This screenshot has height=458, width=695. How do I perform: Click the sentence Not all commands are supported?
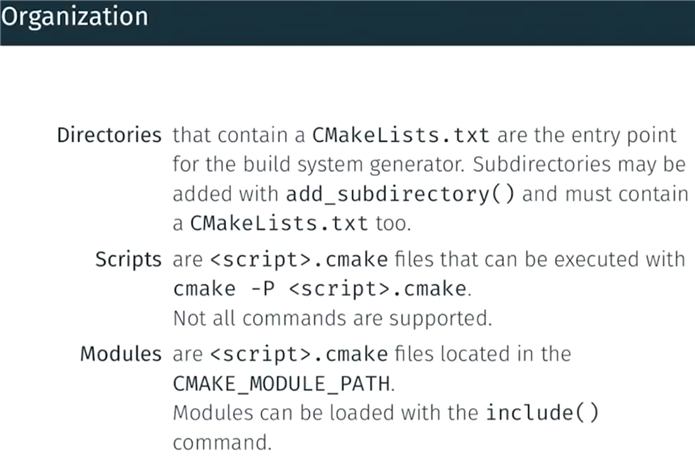332,318
